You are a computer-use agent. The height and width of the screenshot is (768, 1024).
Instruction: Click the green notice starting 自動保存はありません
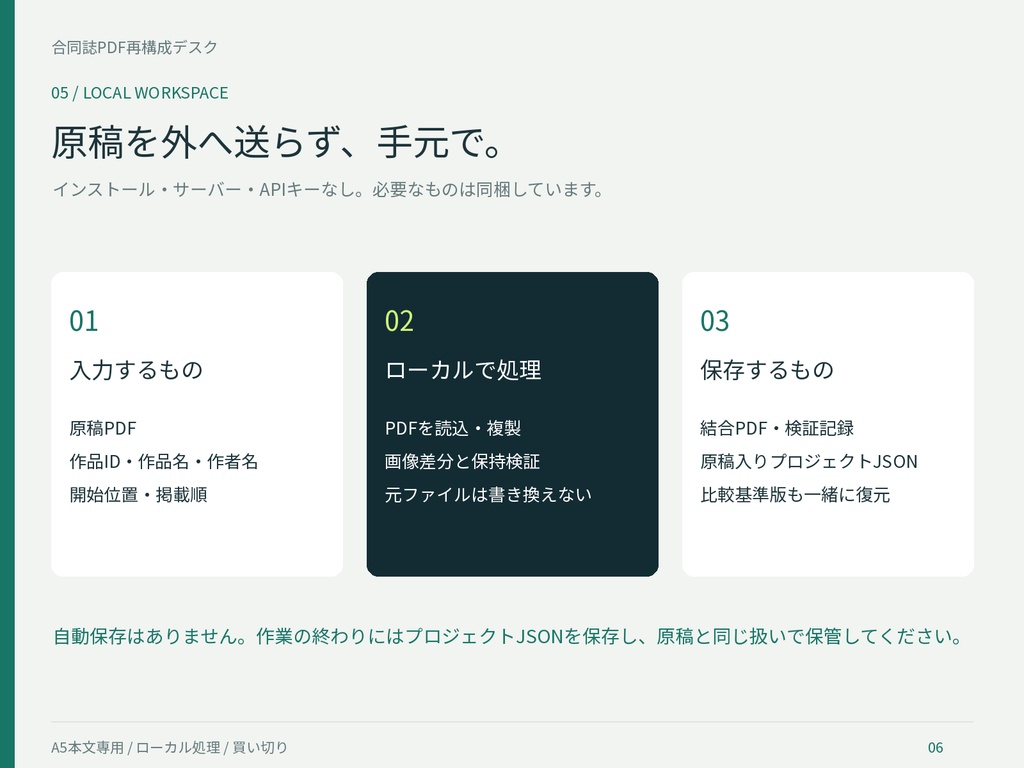(507, 636)
